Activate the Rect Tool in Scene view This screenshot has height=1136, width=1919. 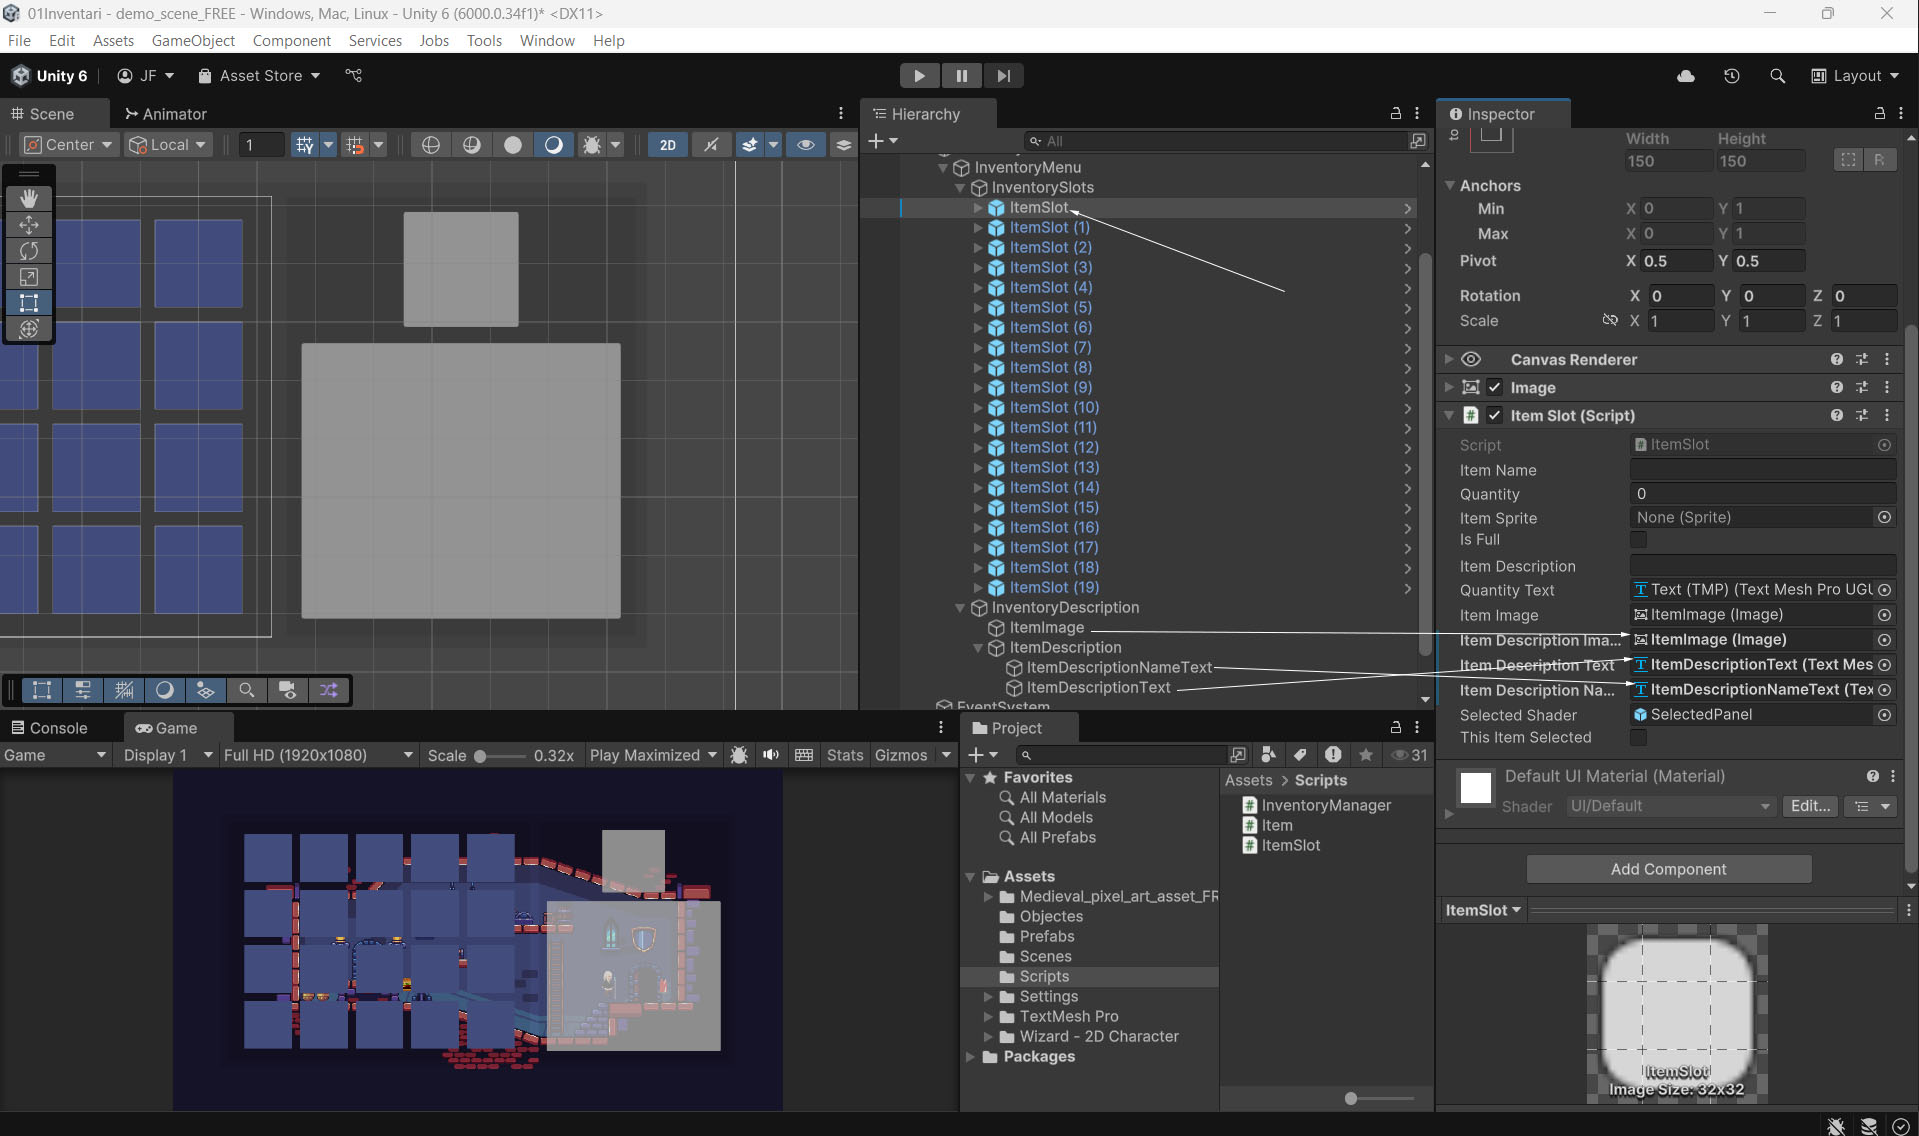pyautogui.click(x=29, y=303)
